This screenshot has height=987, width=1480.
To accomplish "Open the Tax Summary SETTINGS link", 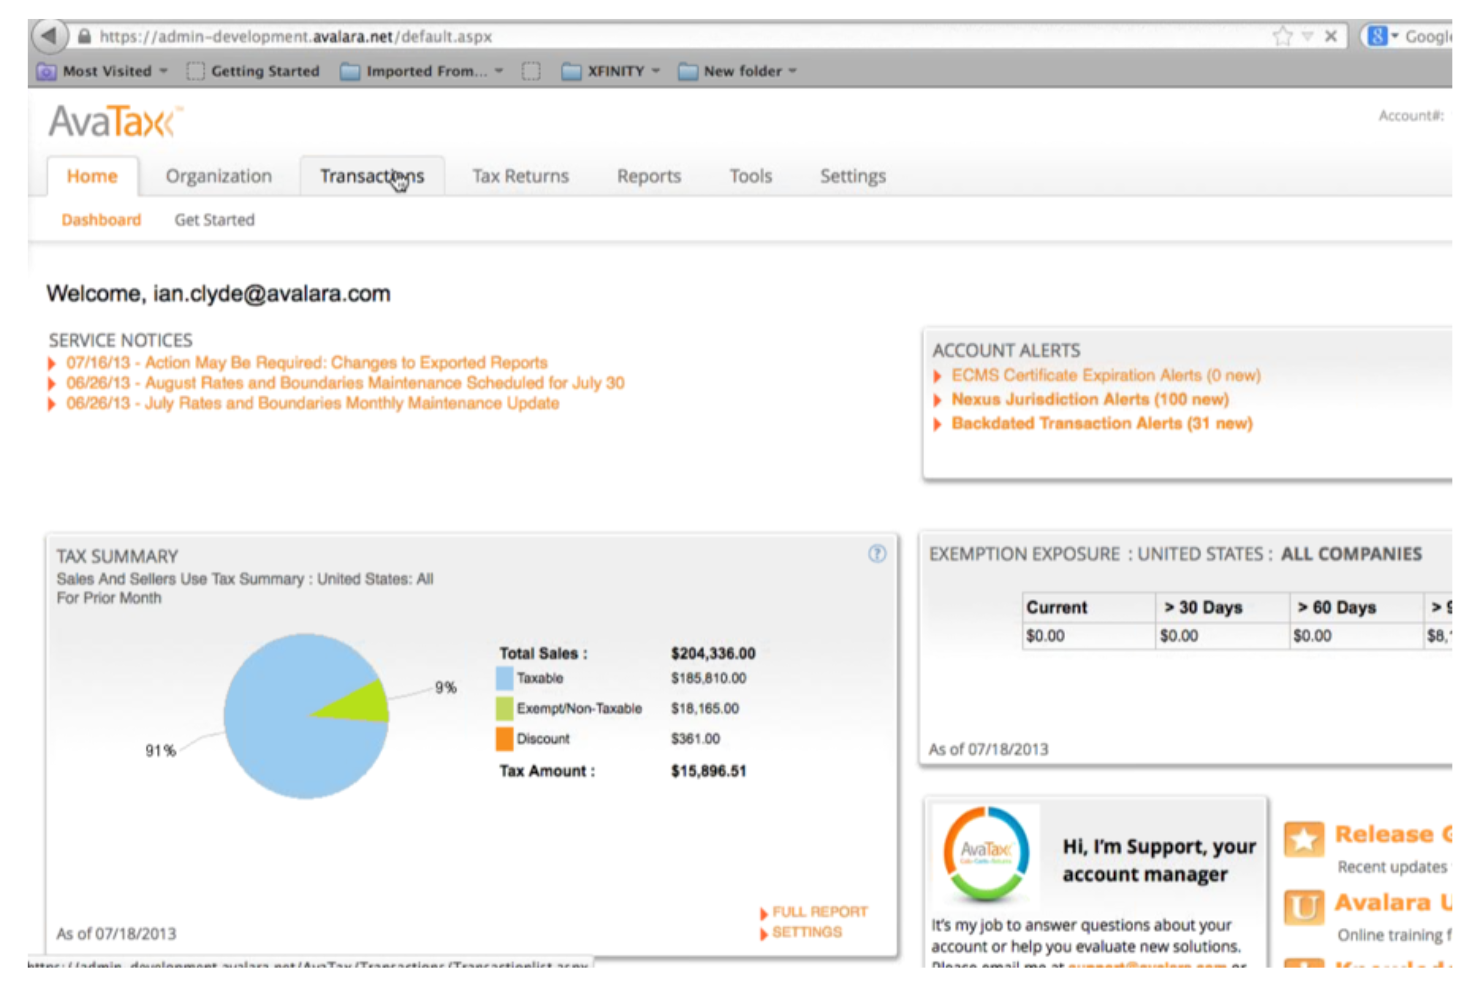I will (x=806, y=932).
